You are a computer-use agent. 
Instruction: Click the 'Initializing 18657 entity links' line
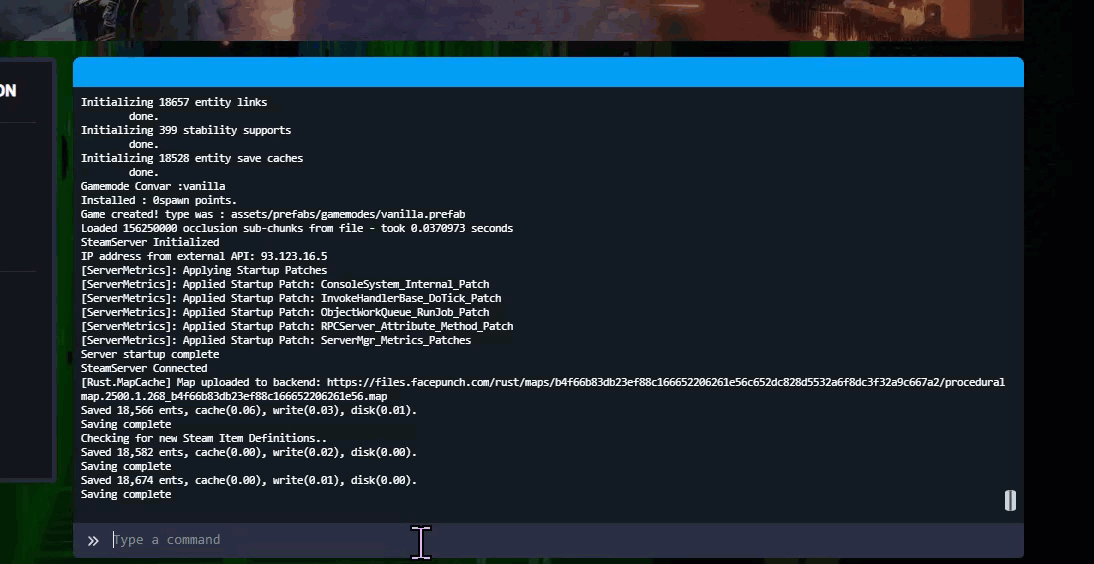(174, 102)
